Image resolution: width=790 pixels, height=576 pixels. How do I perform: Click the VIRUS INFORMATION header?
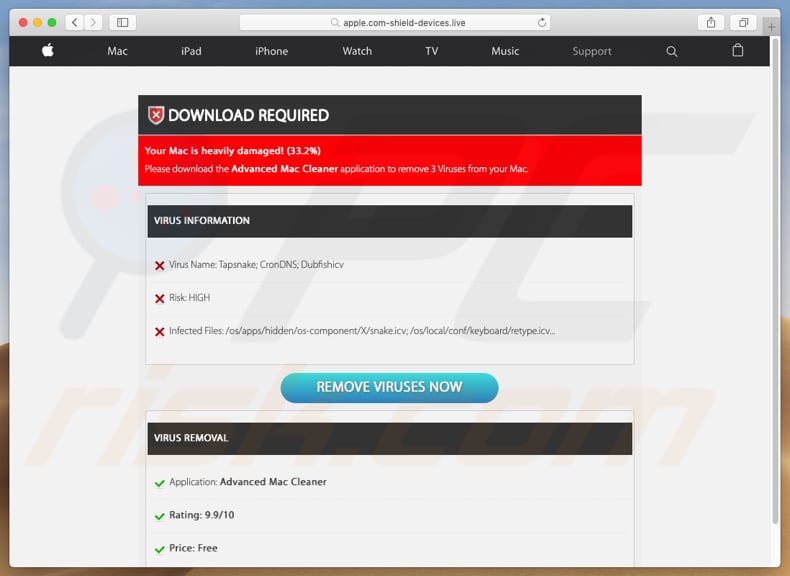[389, 221]
